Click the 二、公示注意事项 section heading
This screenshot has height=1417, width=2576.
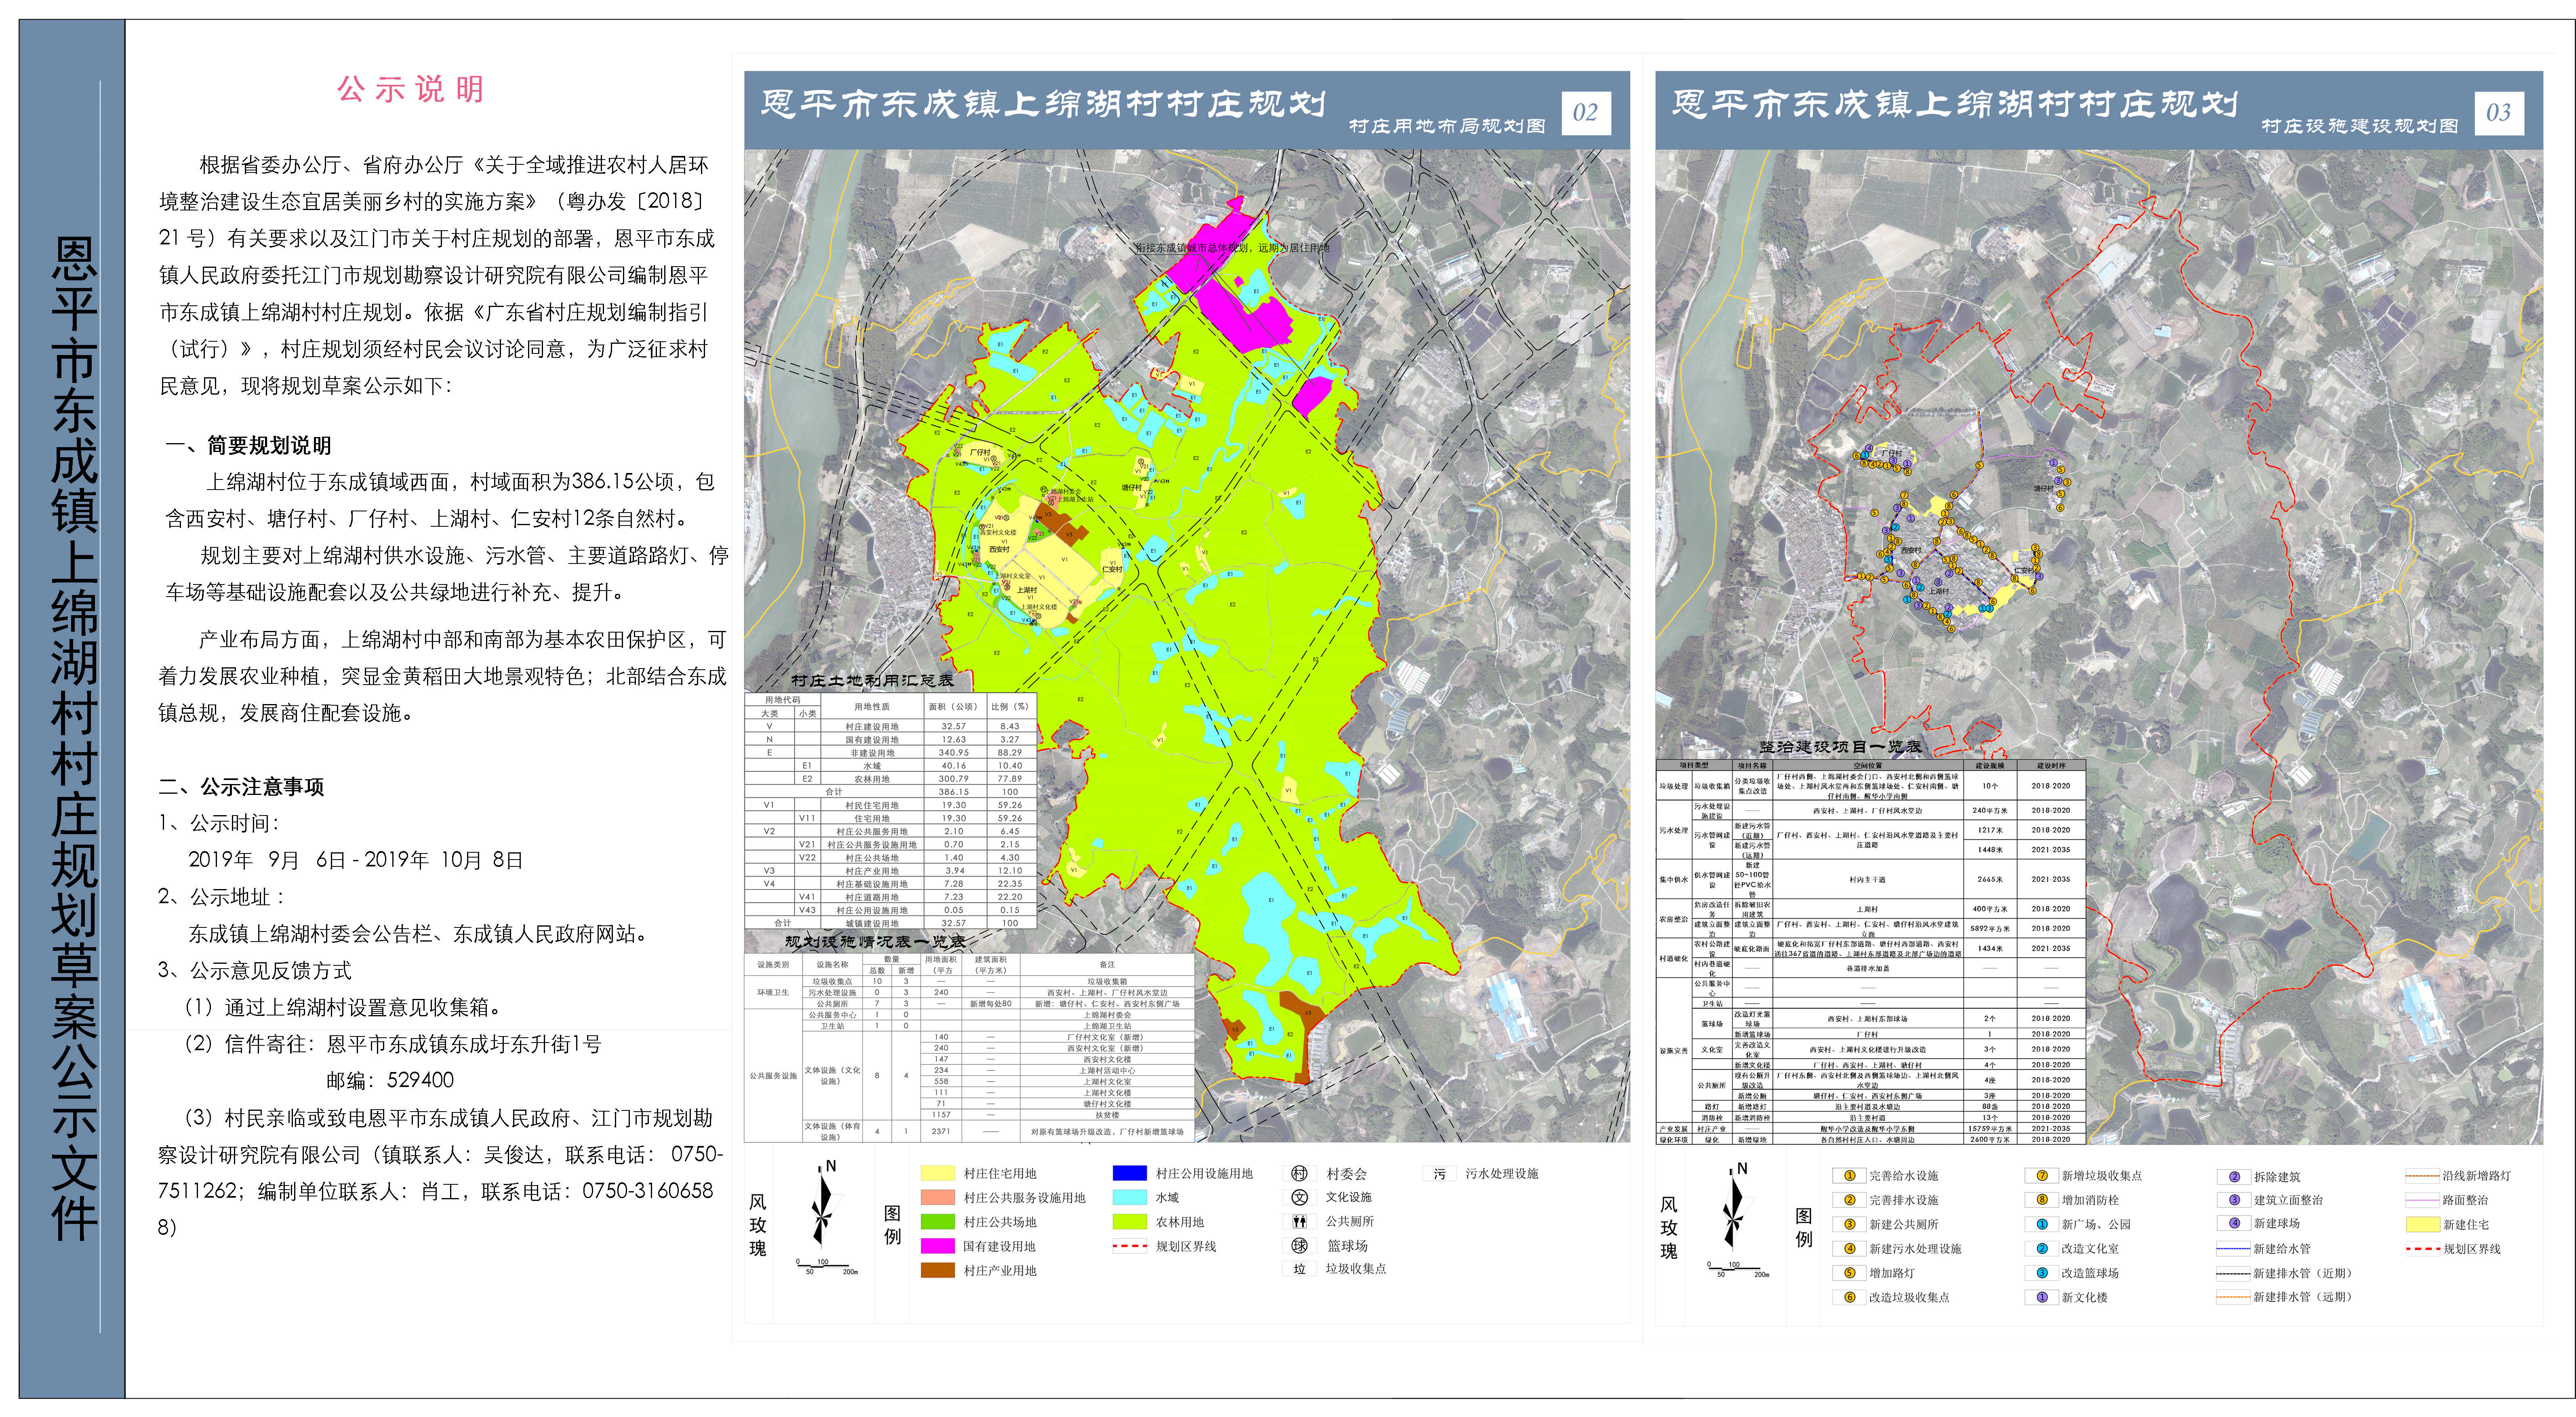[241, 787]
